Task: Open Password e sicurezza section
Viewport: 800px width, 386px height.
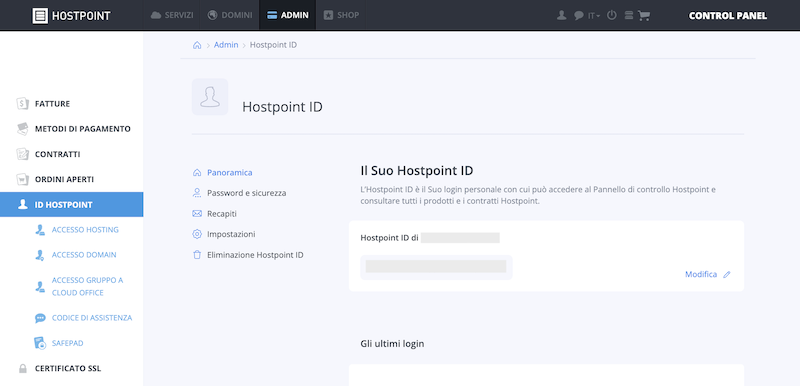Action: tap(246, 193)
